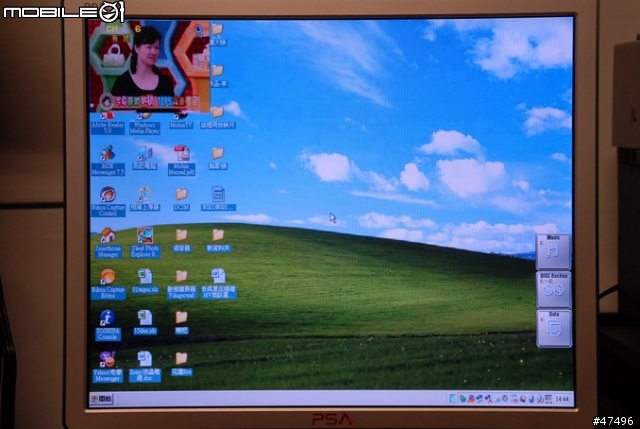The image size is (640, 429).
Task: Select the folder at the TV window's bottom-right corner
Action: [x=218, y=117]
